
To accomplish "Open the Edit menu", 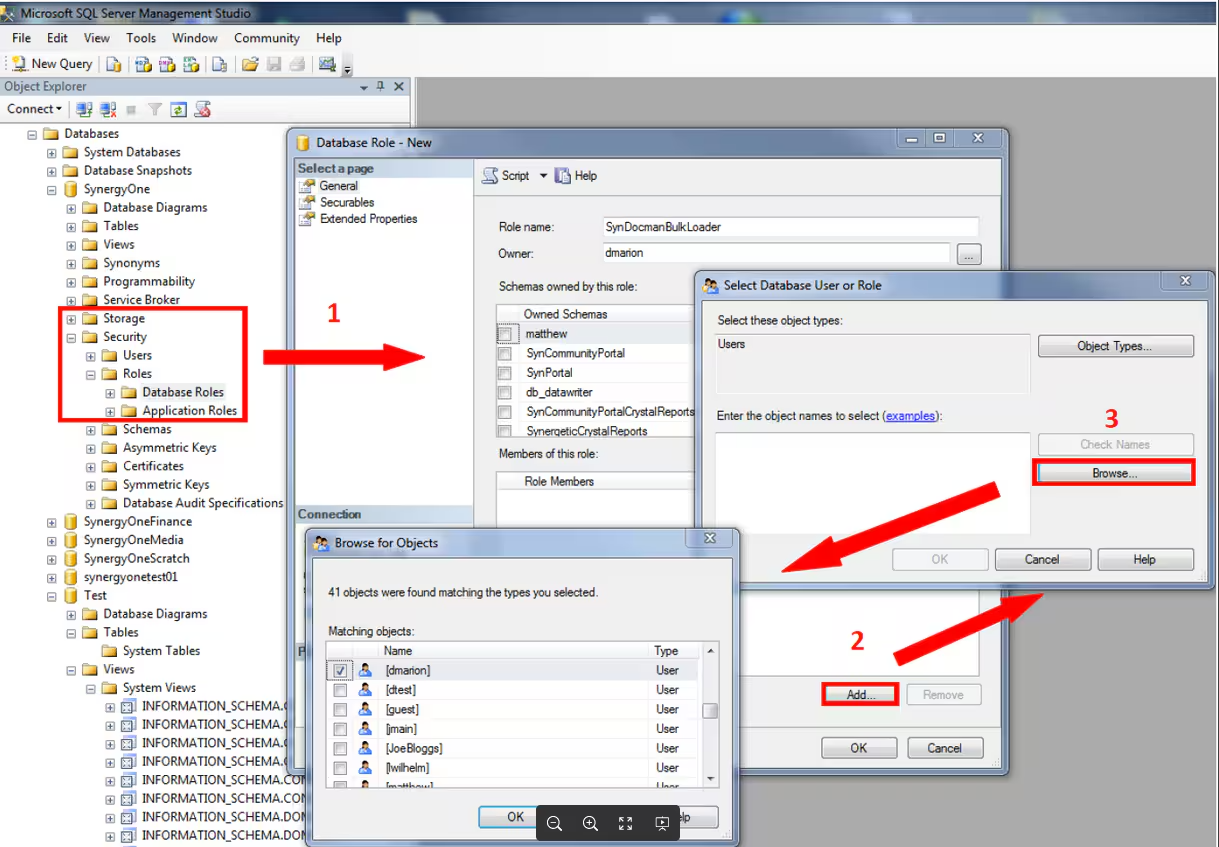I will 57,38.
